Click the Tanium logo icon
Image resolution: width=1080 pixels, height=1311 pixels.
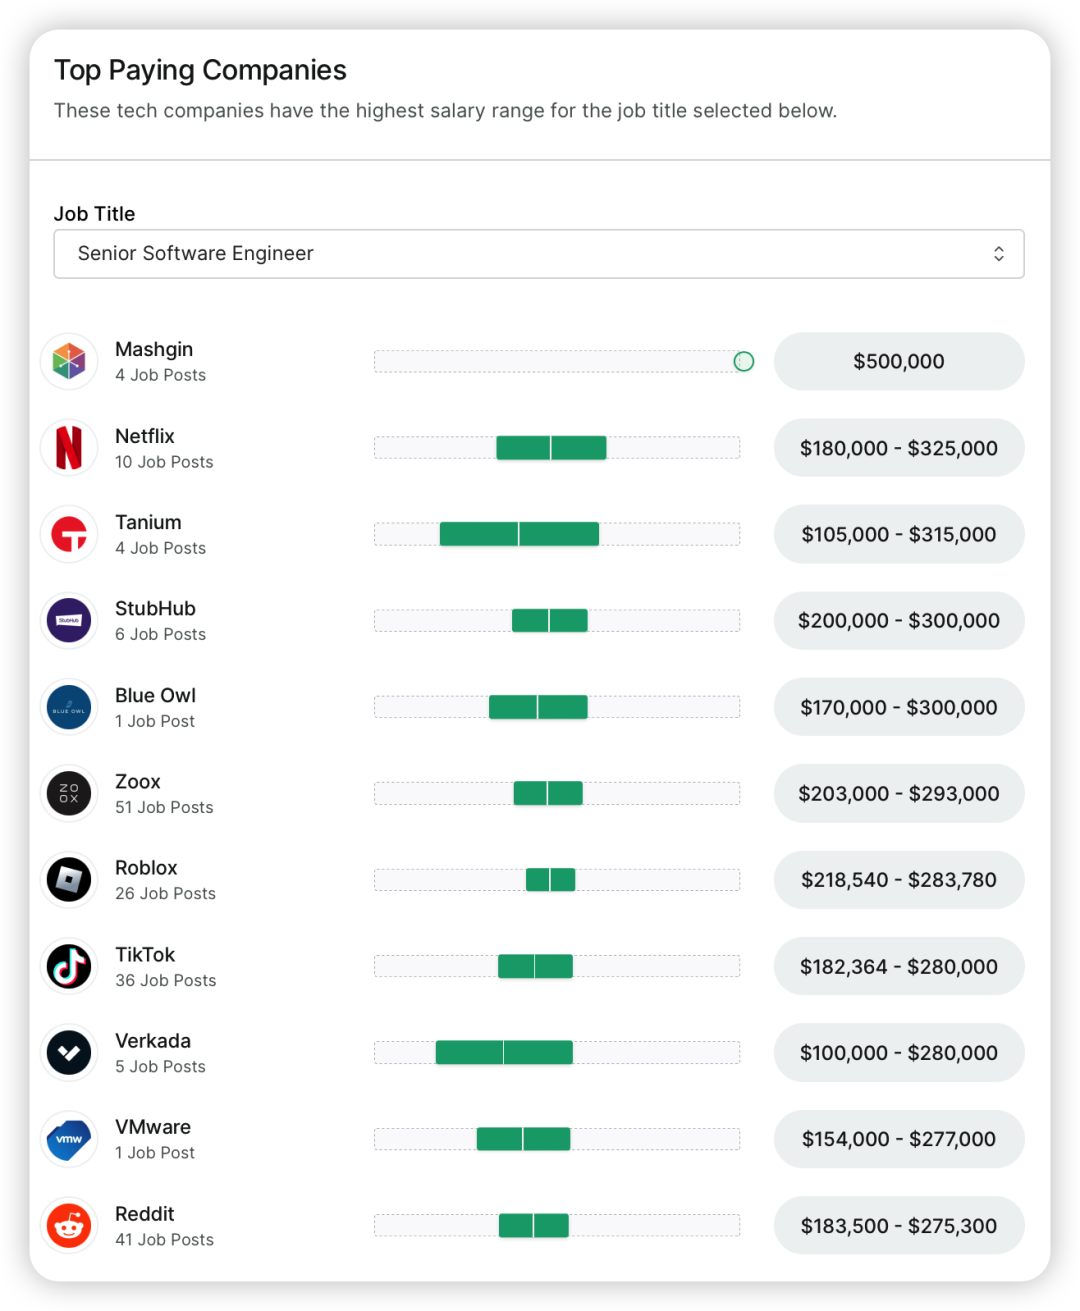point(69,534)
